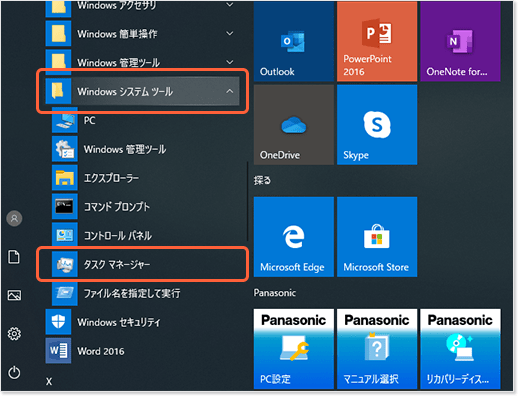Click the user account avatar

pyautogui.click(x=14, y=219)
